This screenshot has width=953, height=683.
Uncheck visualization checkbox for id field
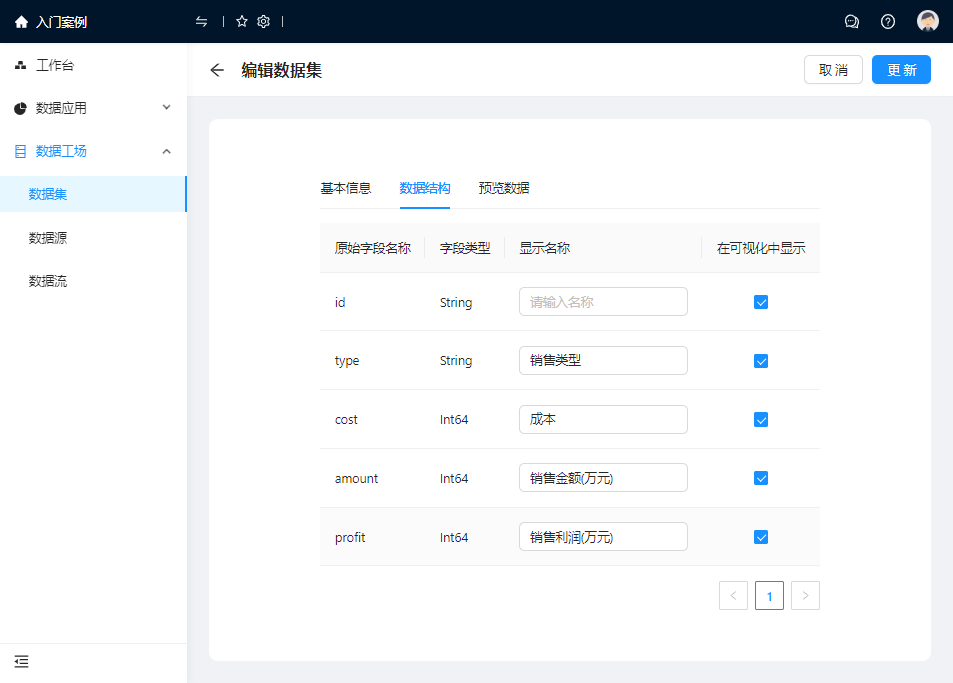[x=761, y=302]
